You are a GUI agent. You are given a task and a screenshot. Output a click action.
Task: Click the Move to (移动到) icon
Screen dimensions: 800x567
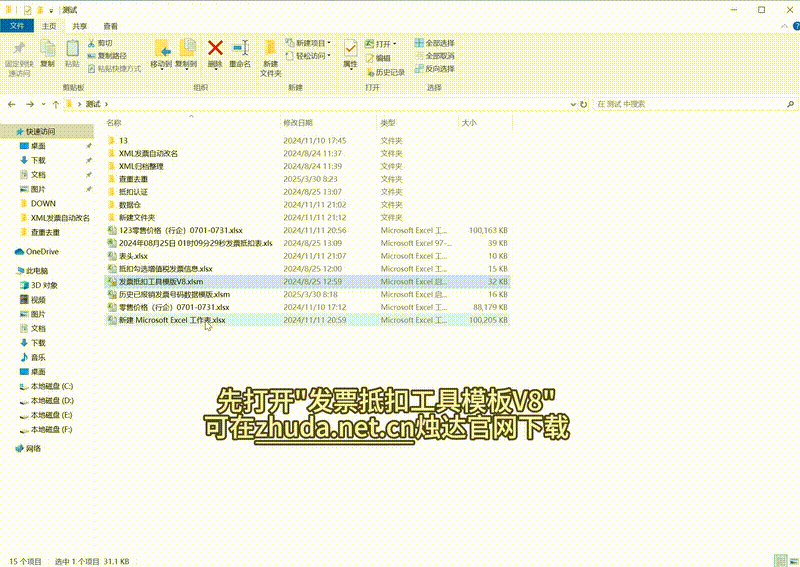pyautogui.click(x=162, y=48)
